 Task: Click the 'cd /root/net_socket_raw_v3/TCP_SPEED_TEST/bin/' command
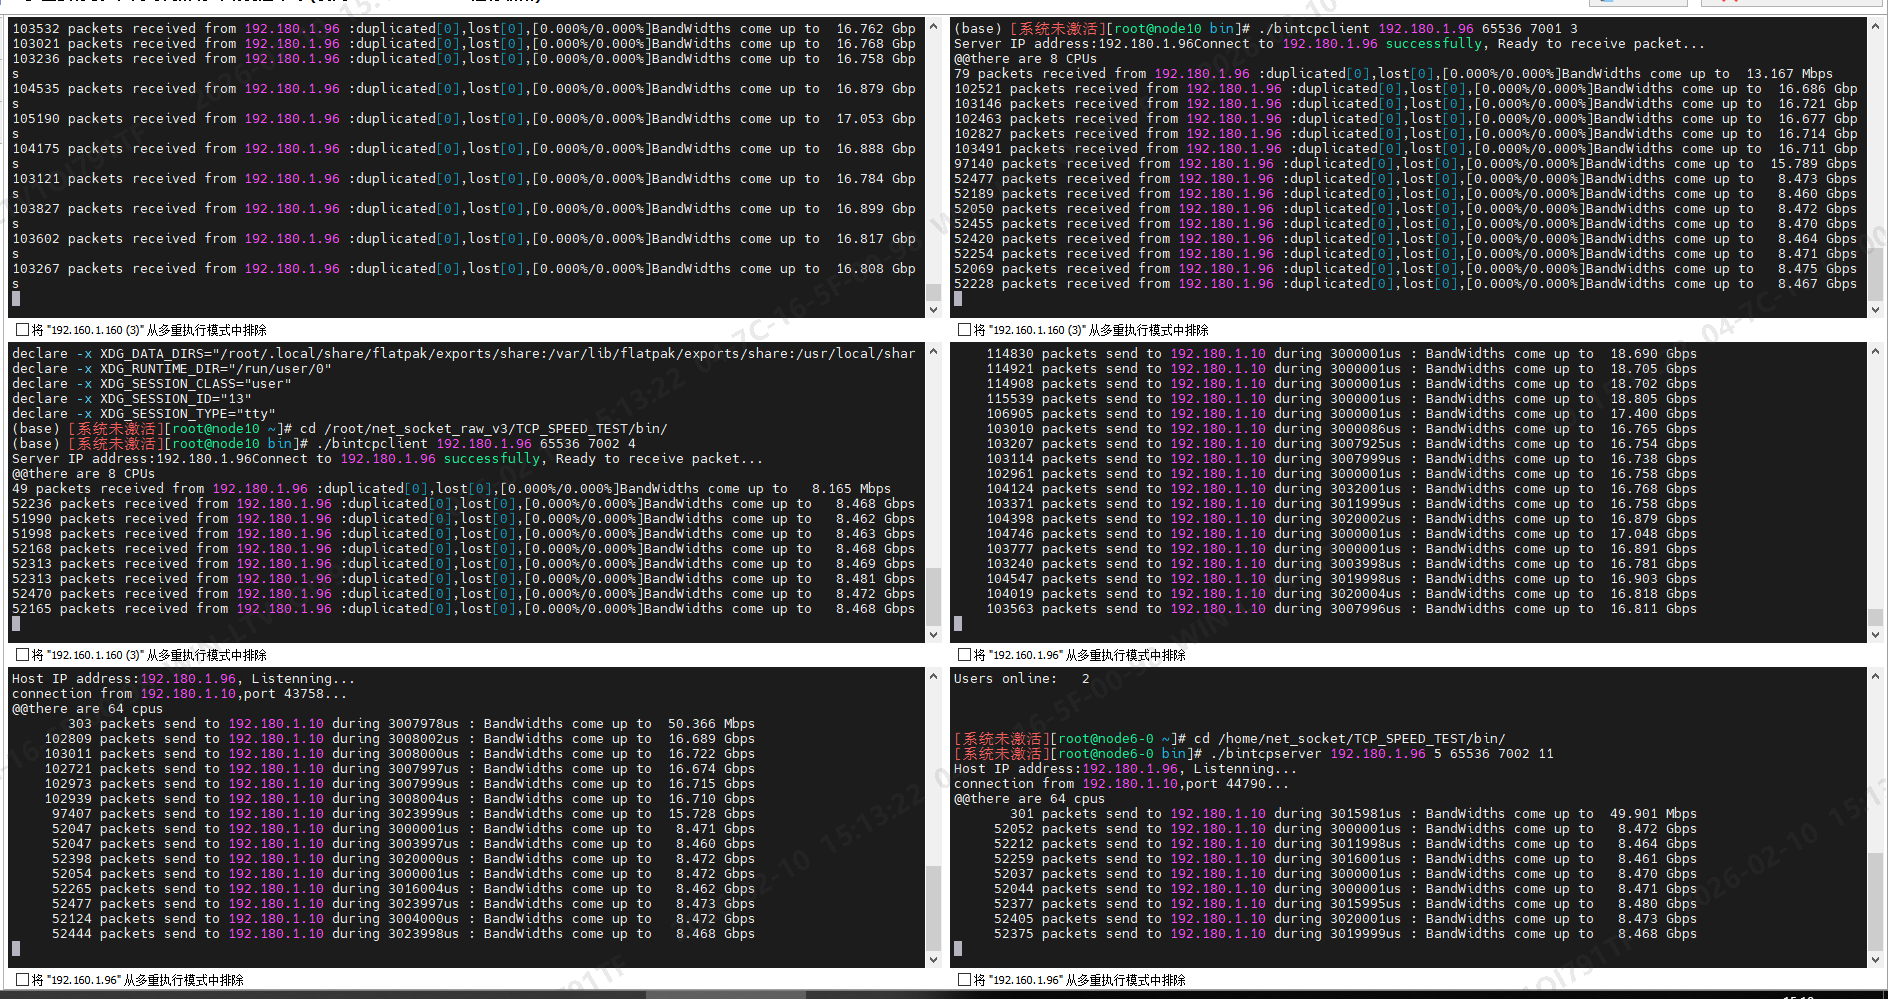[x=484, y=429]
